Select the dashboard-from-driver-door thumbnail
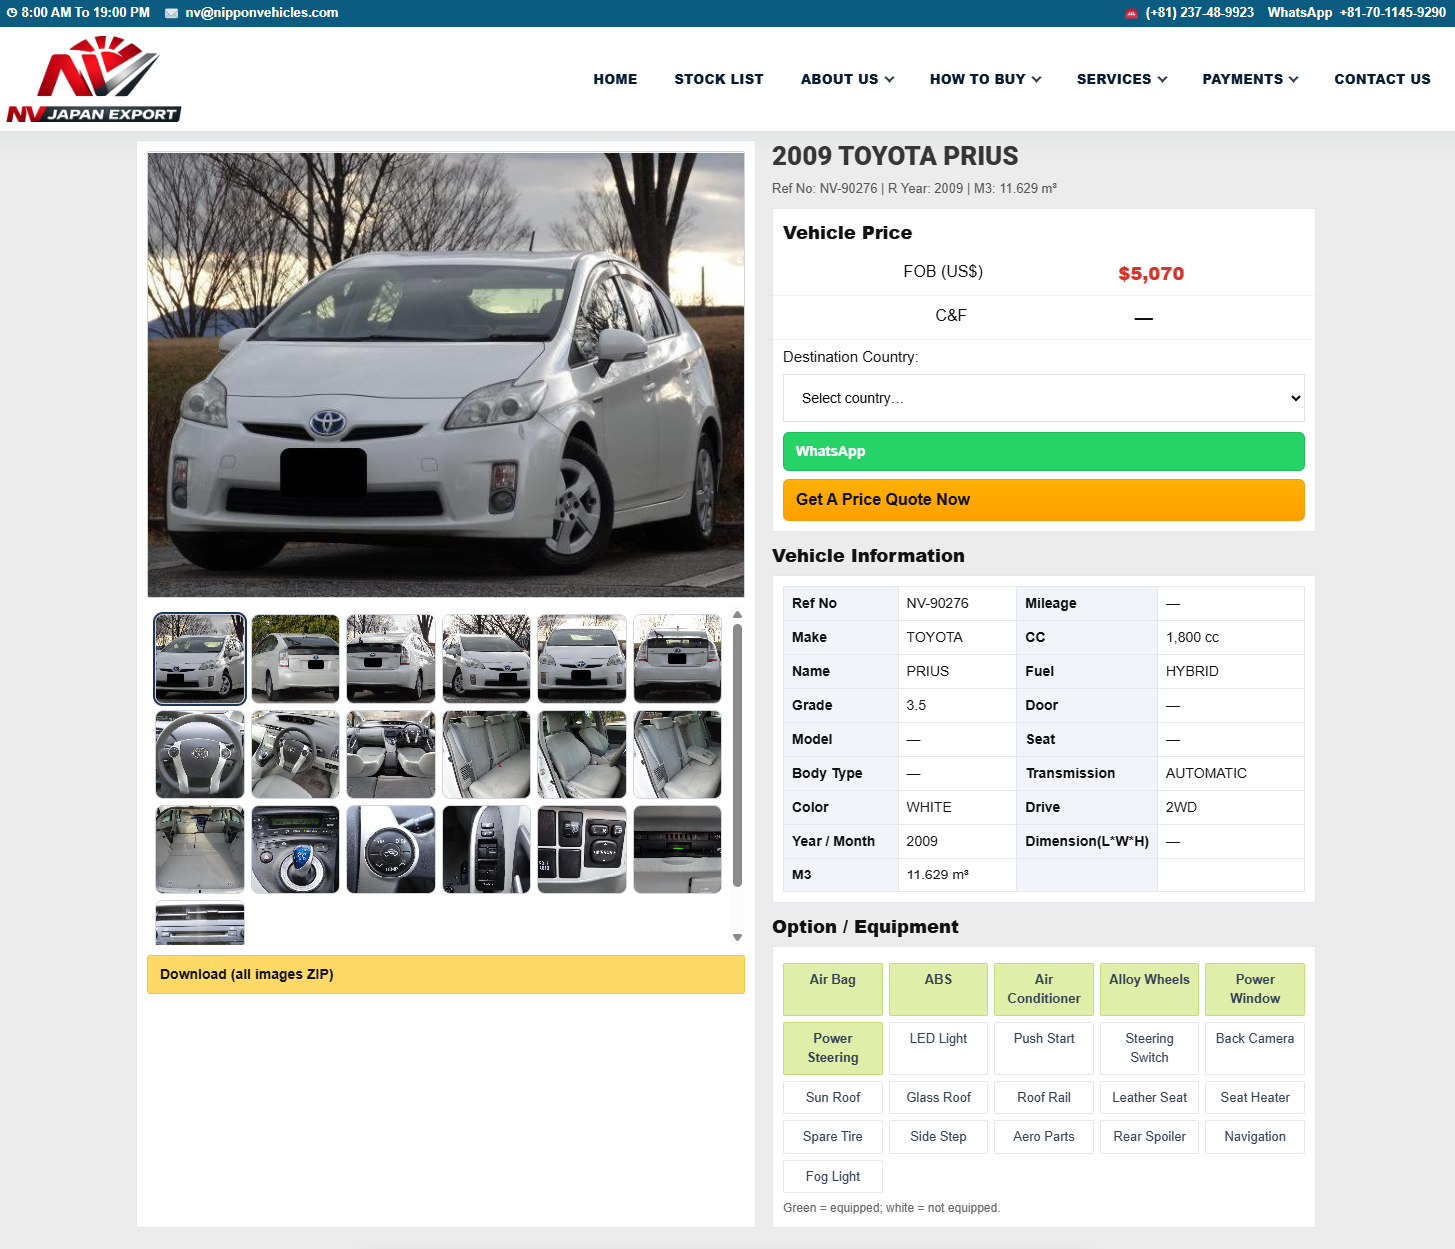 (295, 755)
